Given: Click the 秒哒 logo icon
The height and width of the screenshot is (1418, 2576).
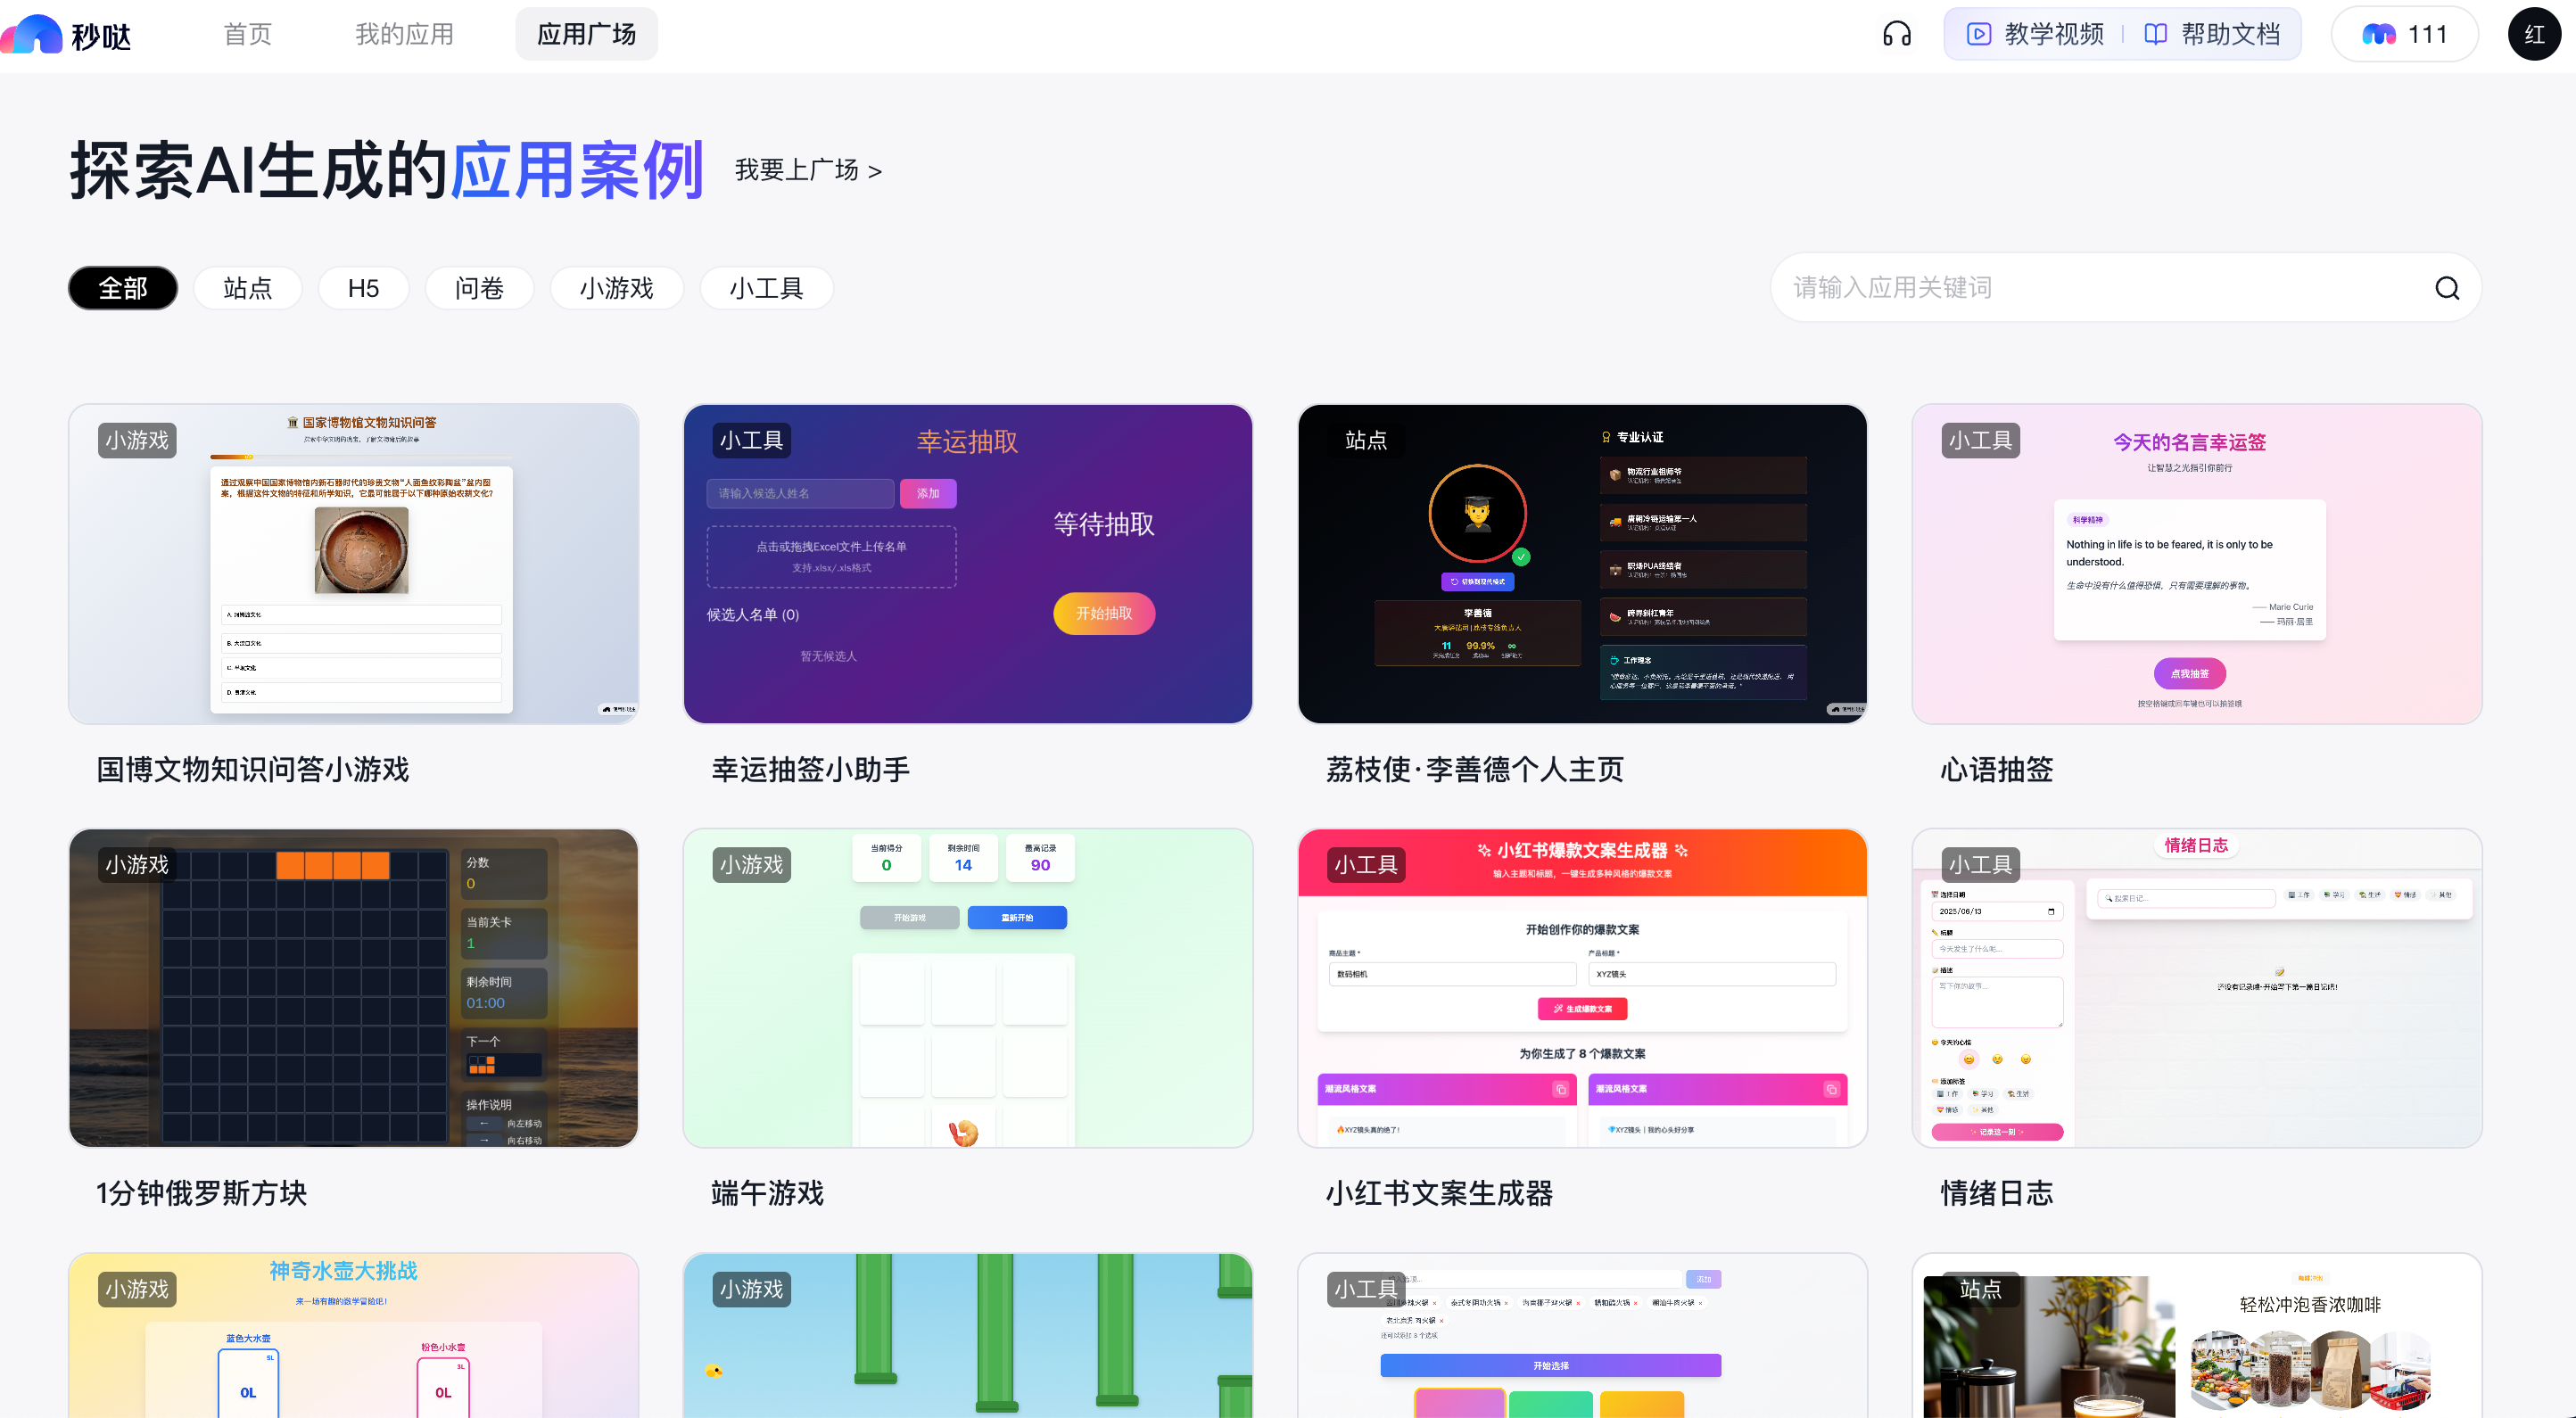Looking at the screenshot, I should (x=32, y=35).
